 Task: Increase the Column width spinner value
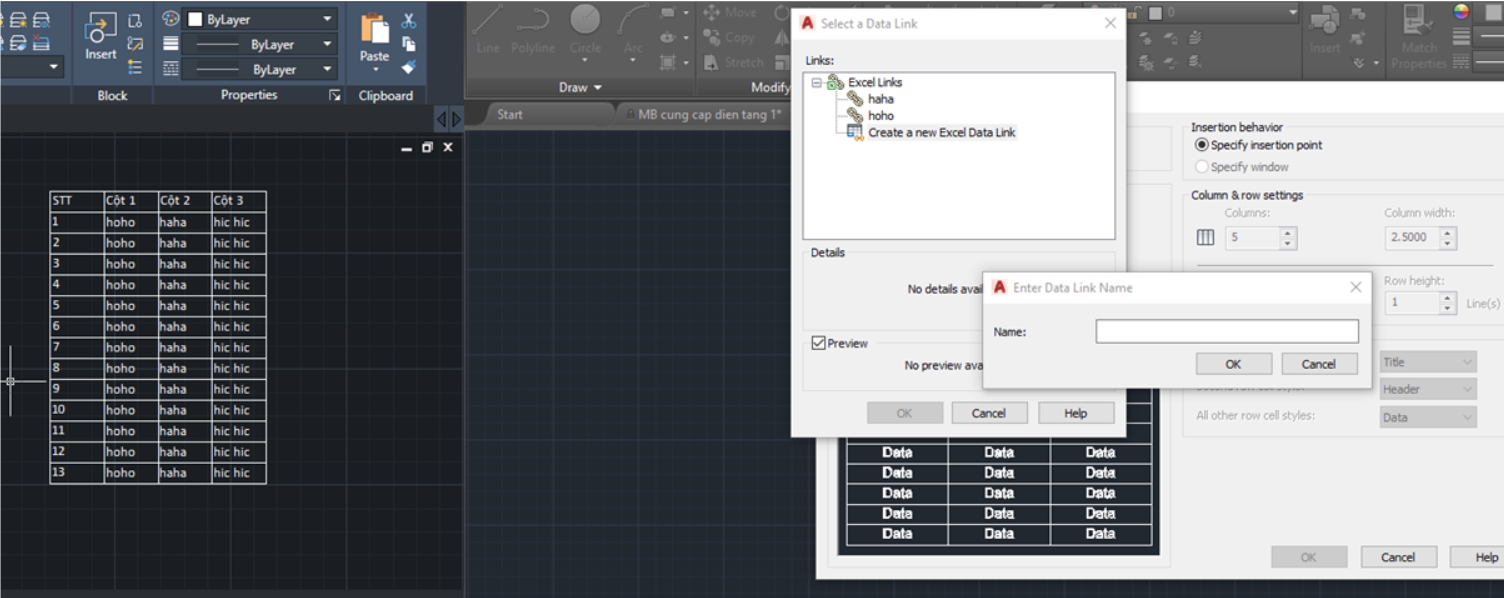click(x=1448, y=233)
